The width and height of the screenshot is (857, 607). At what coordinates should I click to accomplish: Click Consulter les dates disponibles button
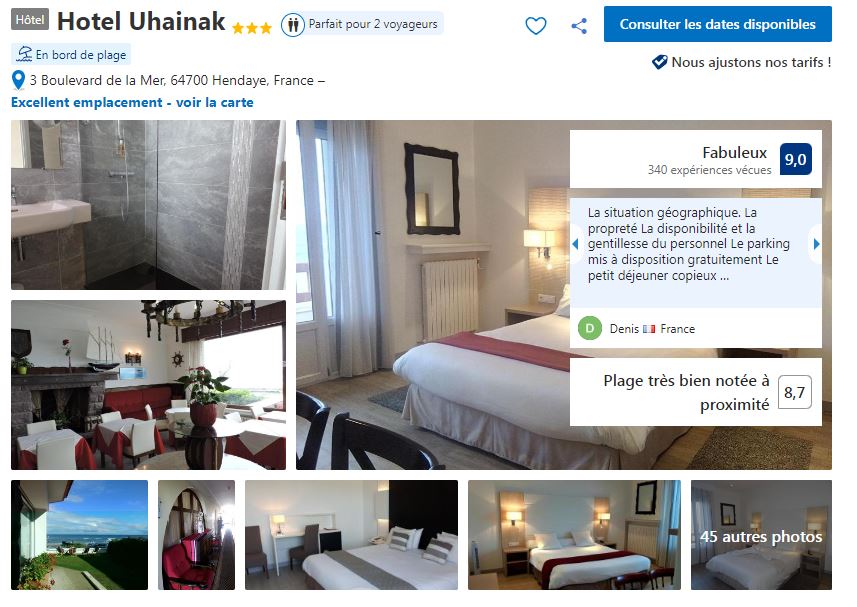click(718, 24)
